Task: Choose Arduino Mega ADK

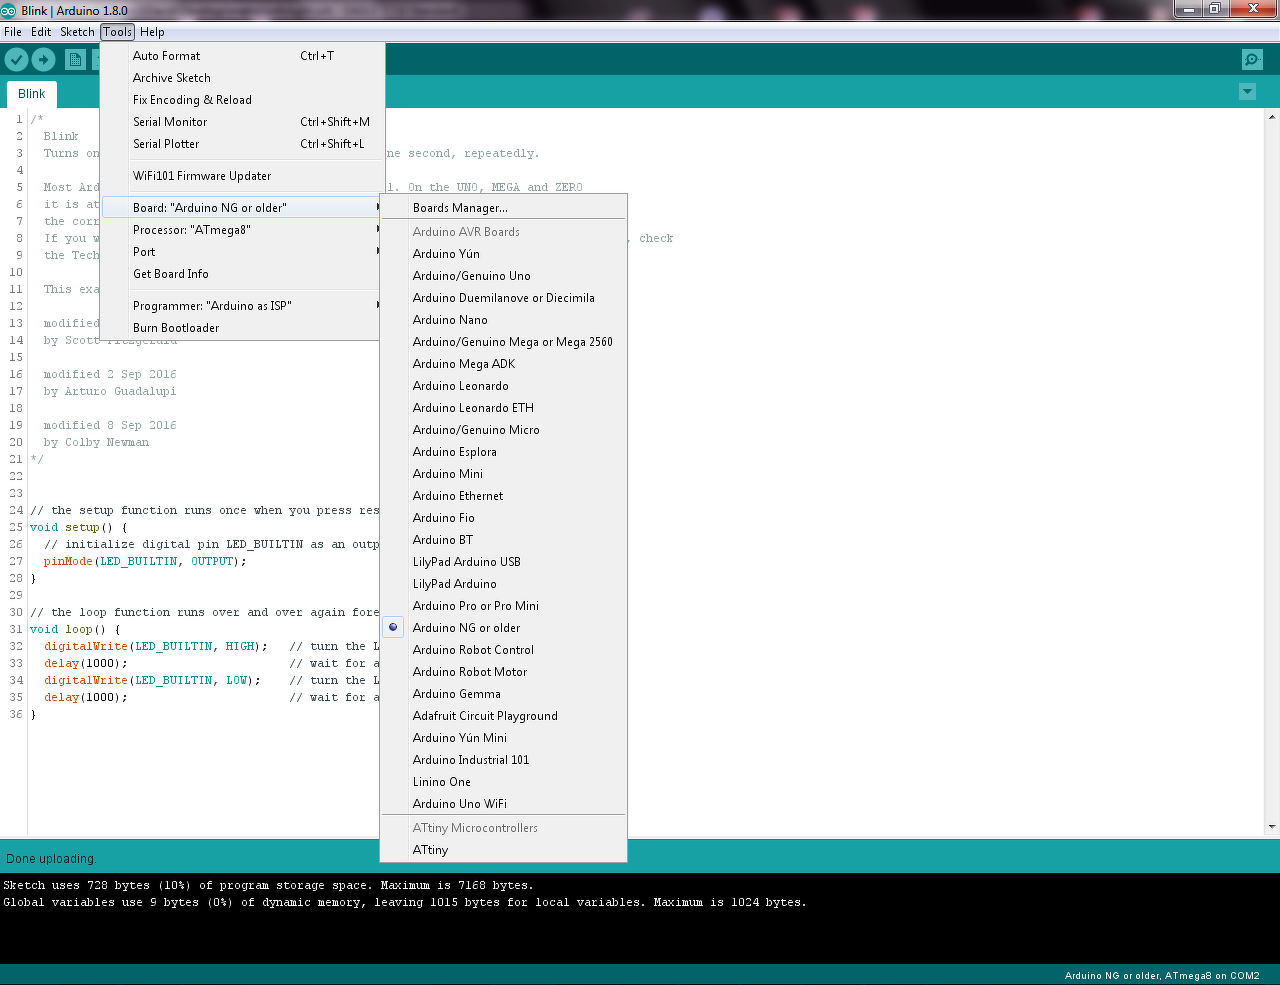Action: click(x=504, y=364)
